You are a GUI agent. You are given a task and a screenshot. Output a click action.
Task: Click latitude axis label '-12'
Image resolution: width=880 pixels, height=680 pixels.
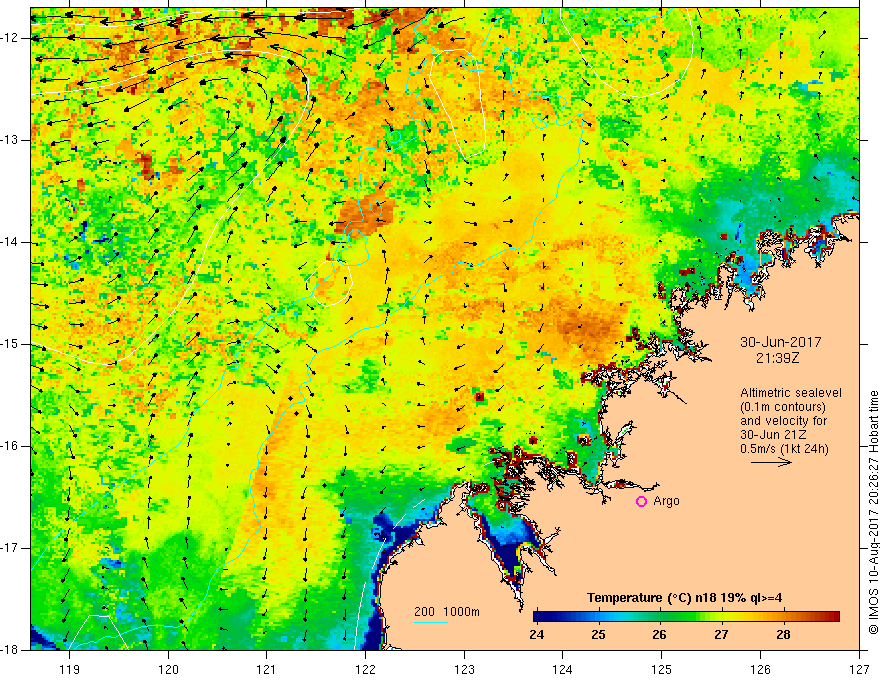(11, 38)
